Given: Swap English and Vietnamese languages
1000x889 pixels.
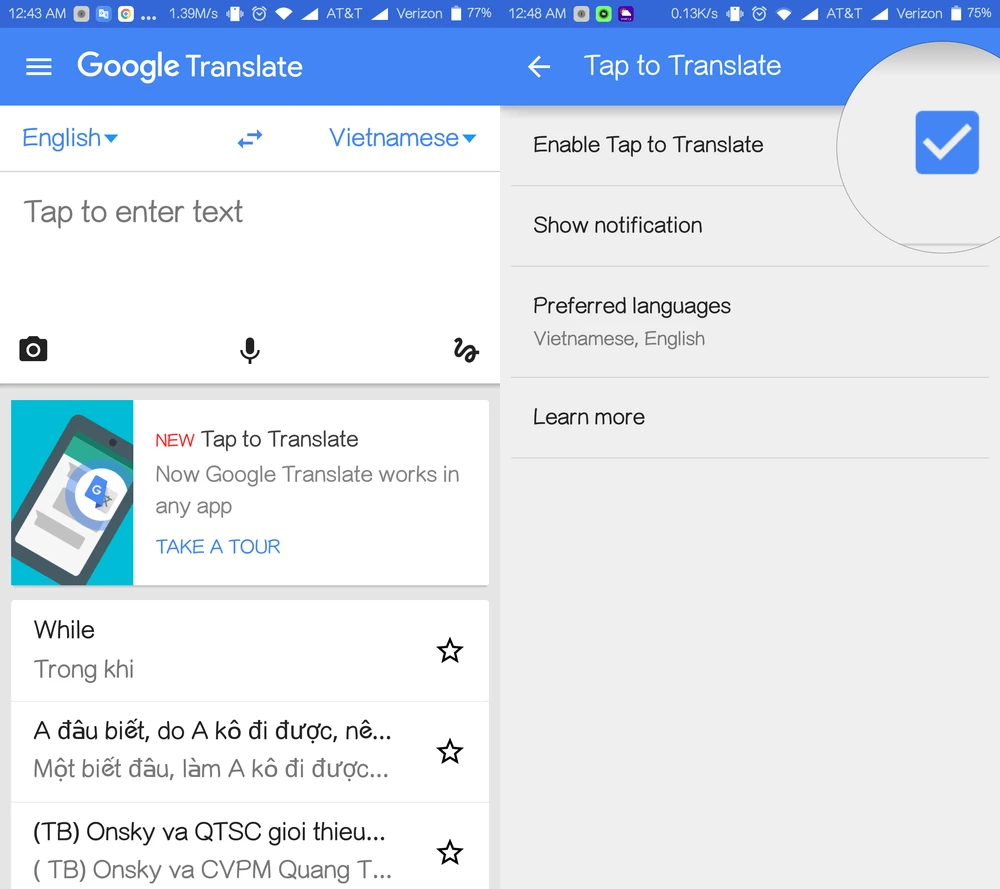Looking at the screenshot, I should click(x=250, y=138).
